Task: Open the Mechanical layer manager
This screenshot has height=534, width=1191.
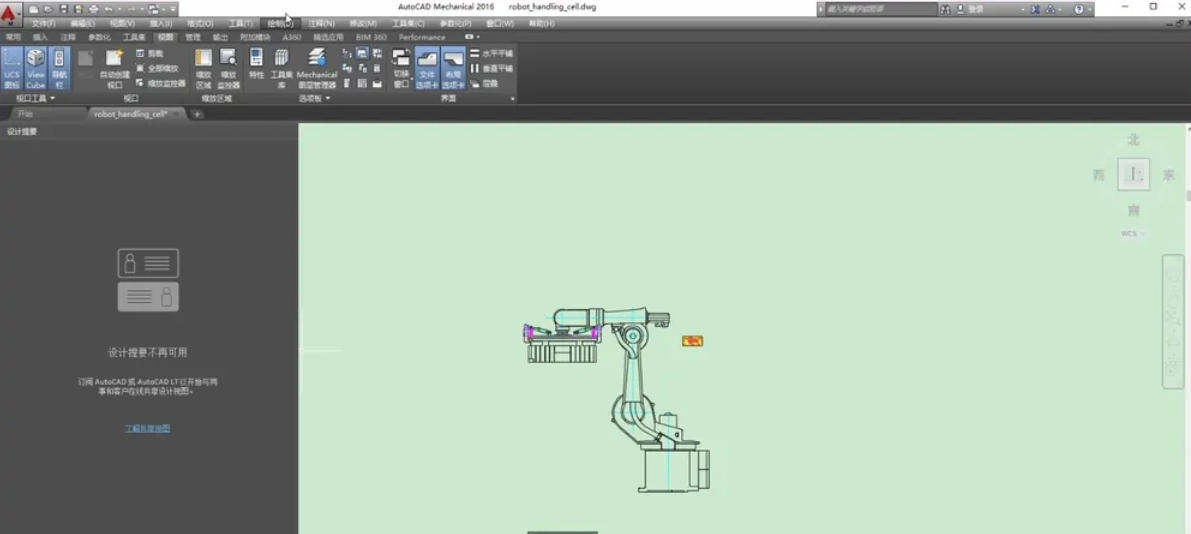Action: [317, 67]
